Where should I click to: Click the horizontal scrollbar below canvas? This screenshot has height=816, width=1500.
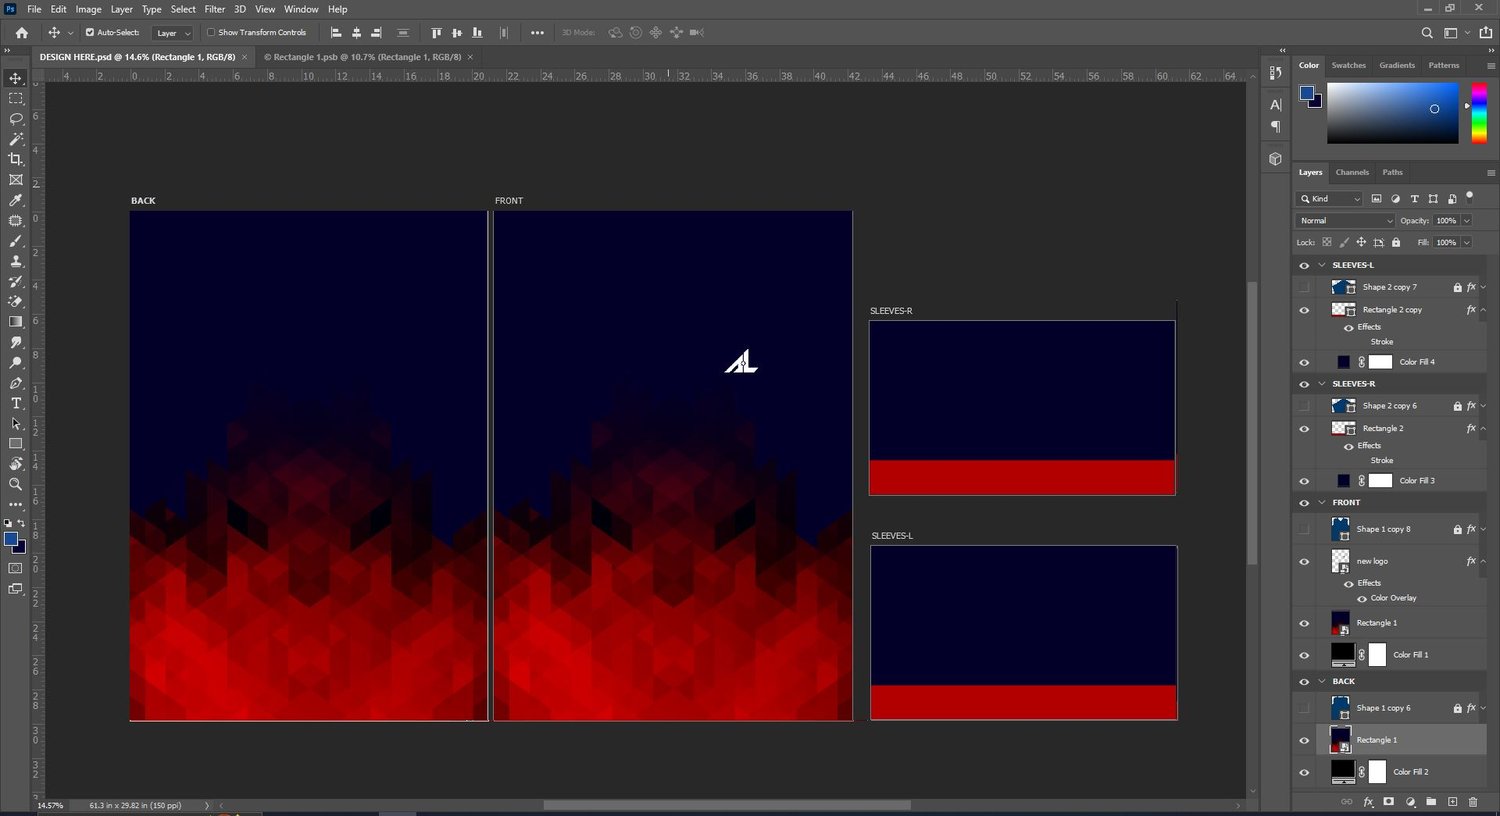[727, 805]
